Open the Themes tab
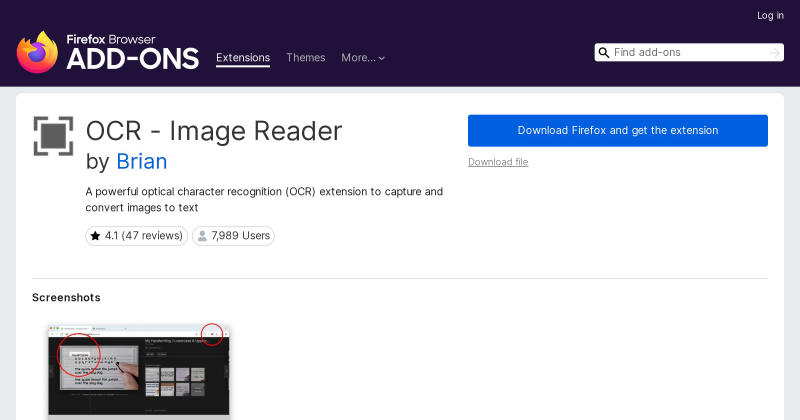Image resolution: width=800 pixels, height=420 pixels. [x=306, y=58]
